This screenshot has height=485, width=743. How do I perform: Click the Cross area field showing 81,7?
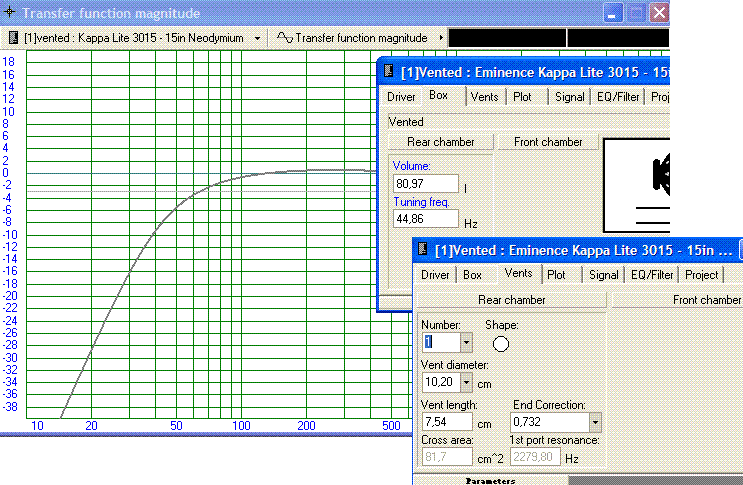click(x=447, y=457)
